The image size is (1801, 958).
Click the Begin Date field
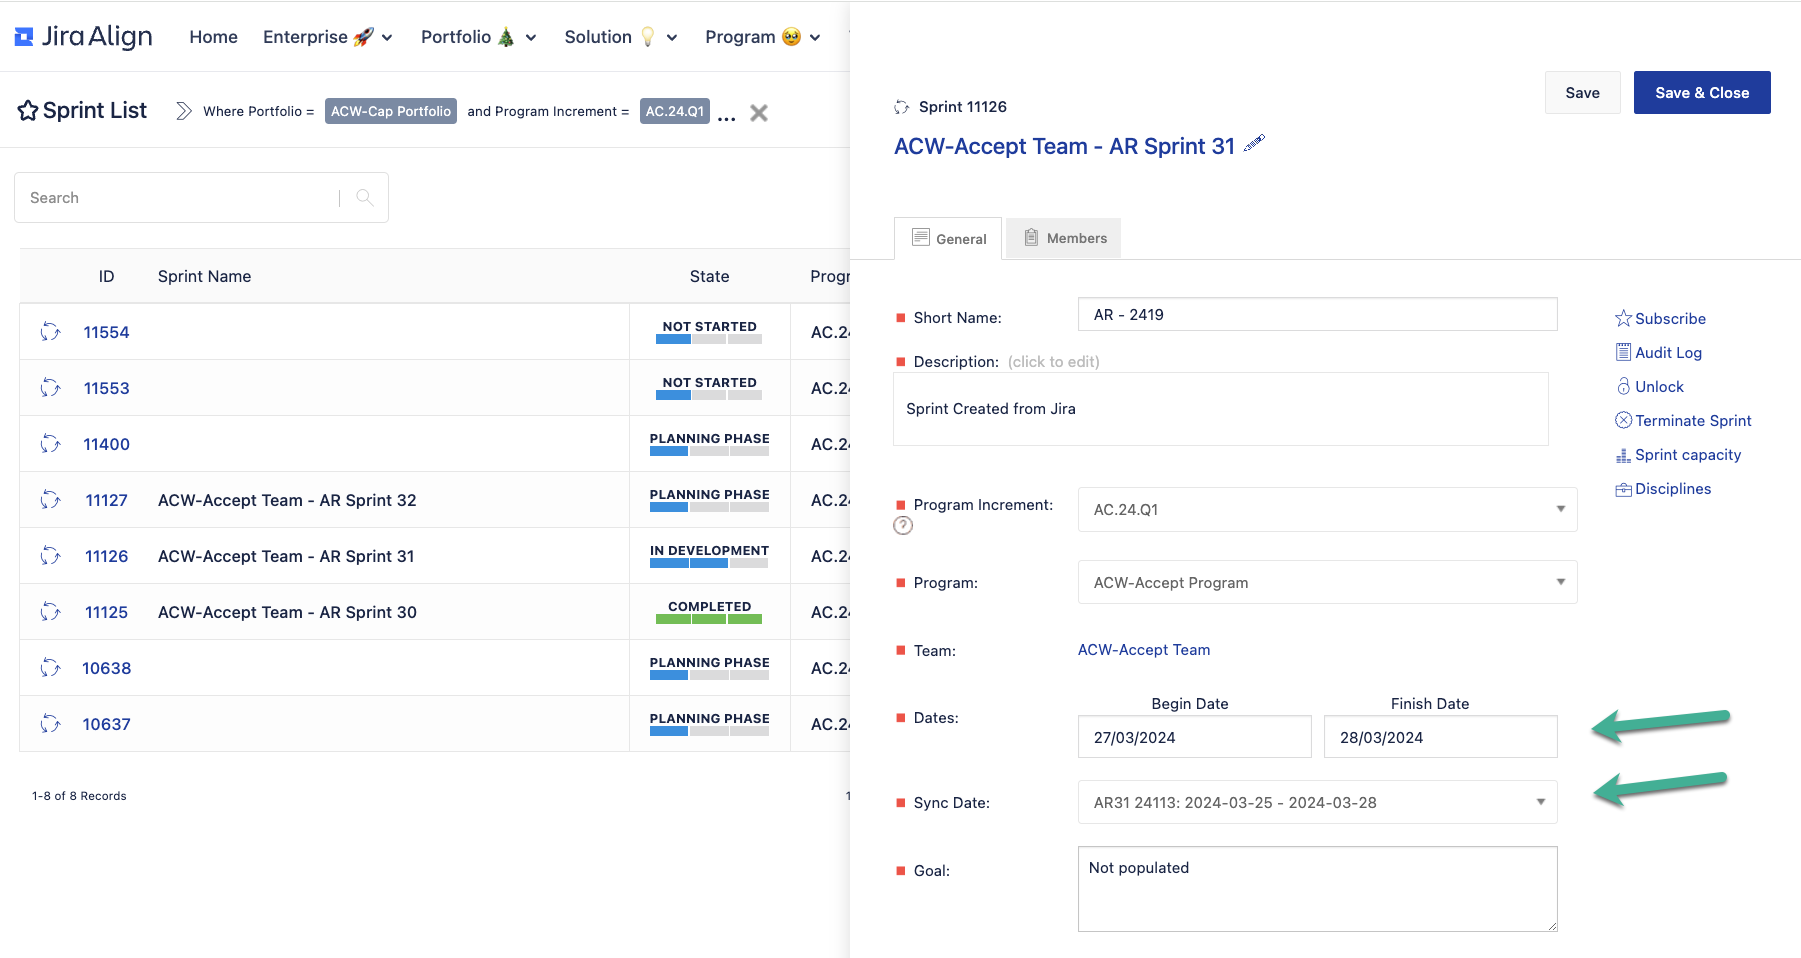click(x=1194, y=737)
